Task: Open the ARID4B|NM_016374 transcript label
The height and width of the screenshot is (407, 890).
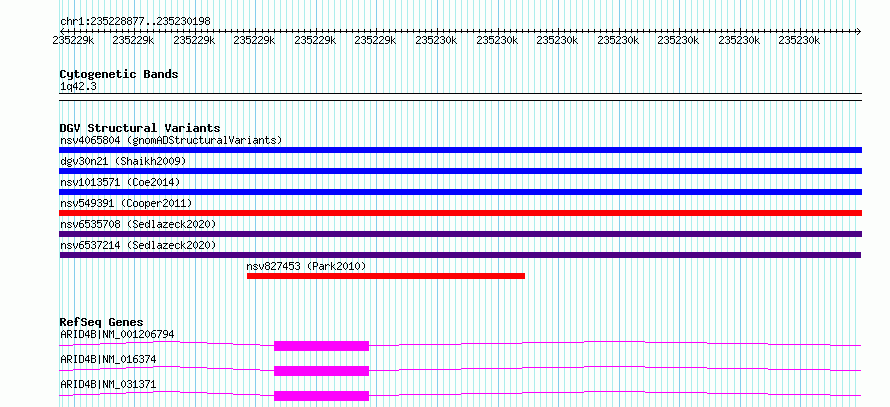Action: (x=108, y=359)
